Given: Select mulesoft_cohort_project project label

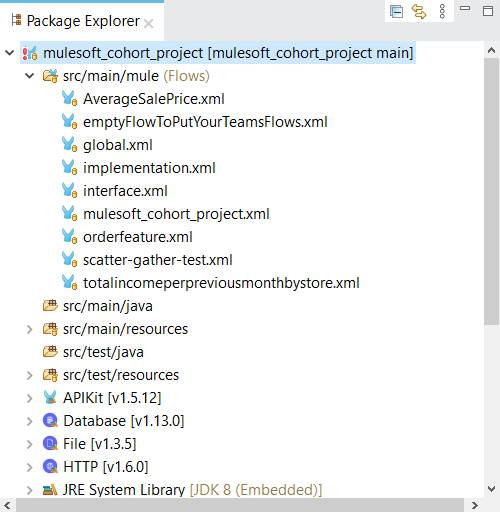Looking at the screenshot, I should (x=228, y=53).
